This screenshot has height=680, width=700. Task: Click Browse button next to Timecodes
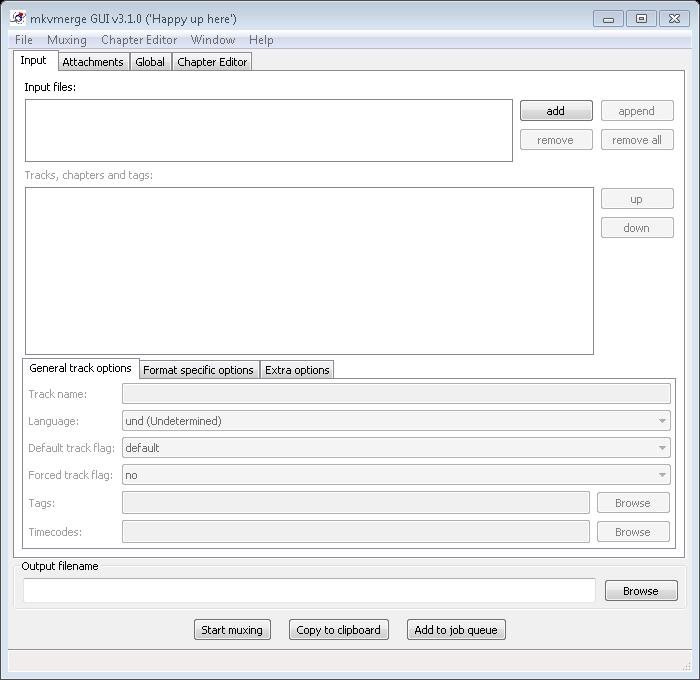[633, 532]
